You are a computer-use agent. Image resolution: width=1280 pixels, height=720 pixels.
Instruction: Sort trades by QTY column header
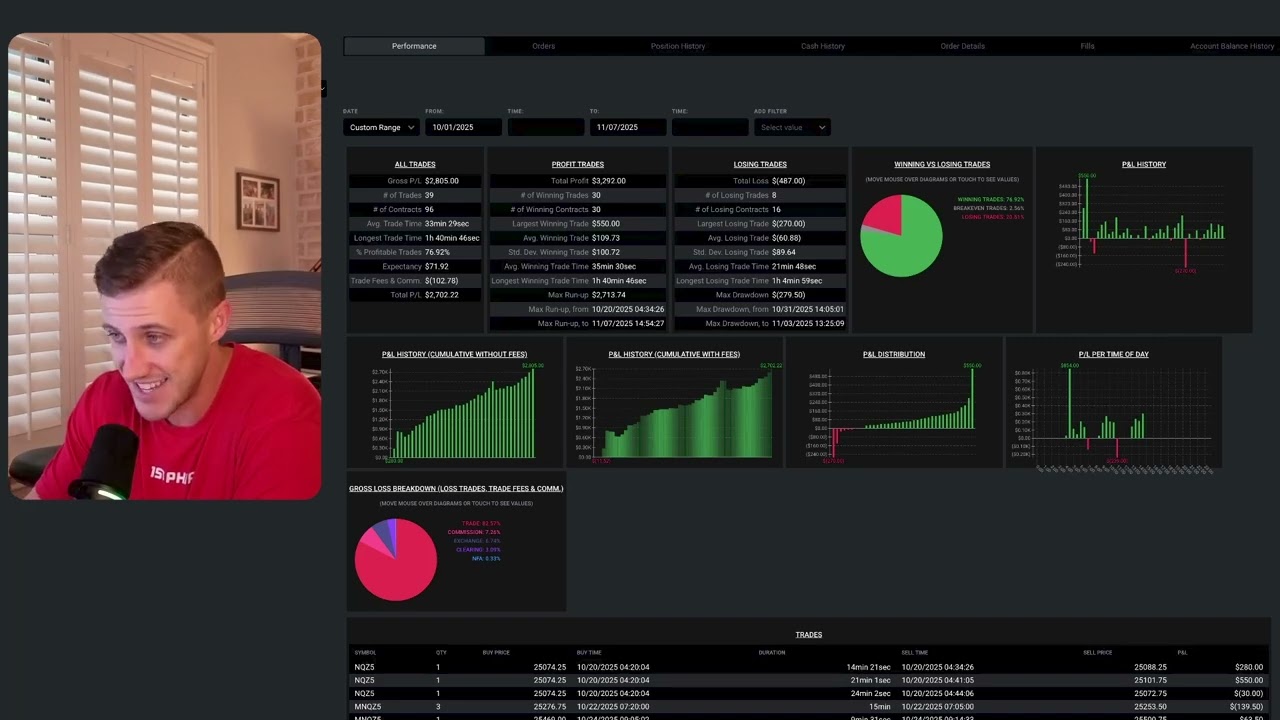pos(441,652)
